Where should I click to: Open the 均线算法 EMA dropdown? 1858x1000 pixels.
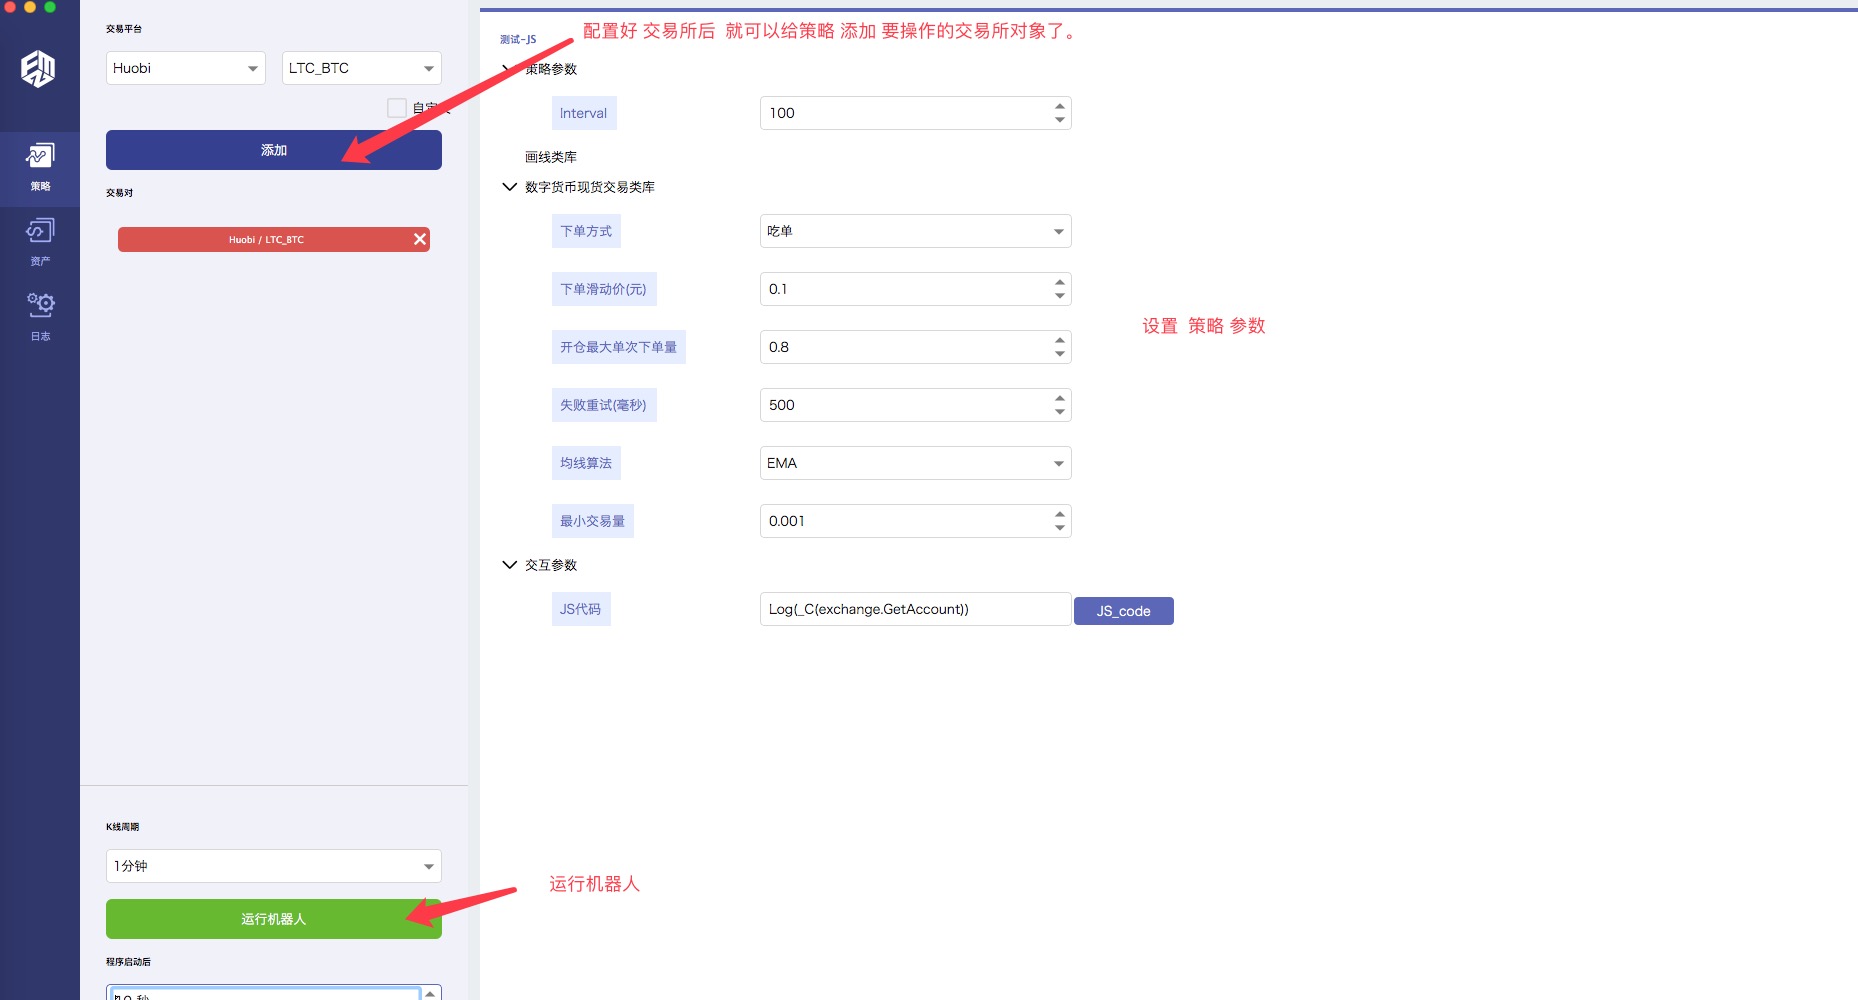point(915,463)
